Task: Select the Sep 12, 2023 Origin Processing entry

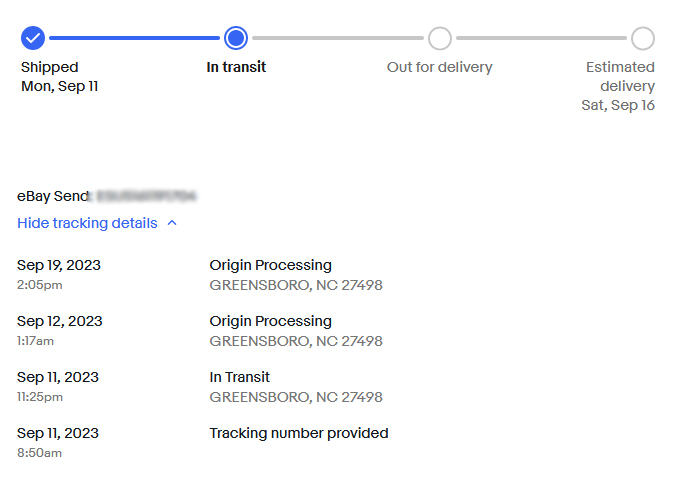Action: (x=200, y=331)
